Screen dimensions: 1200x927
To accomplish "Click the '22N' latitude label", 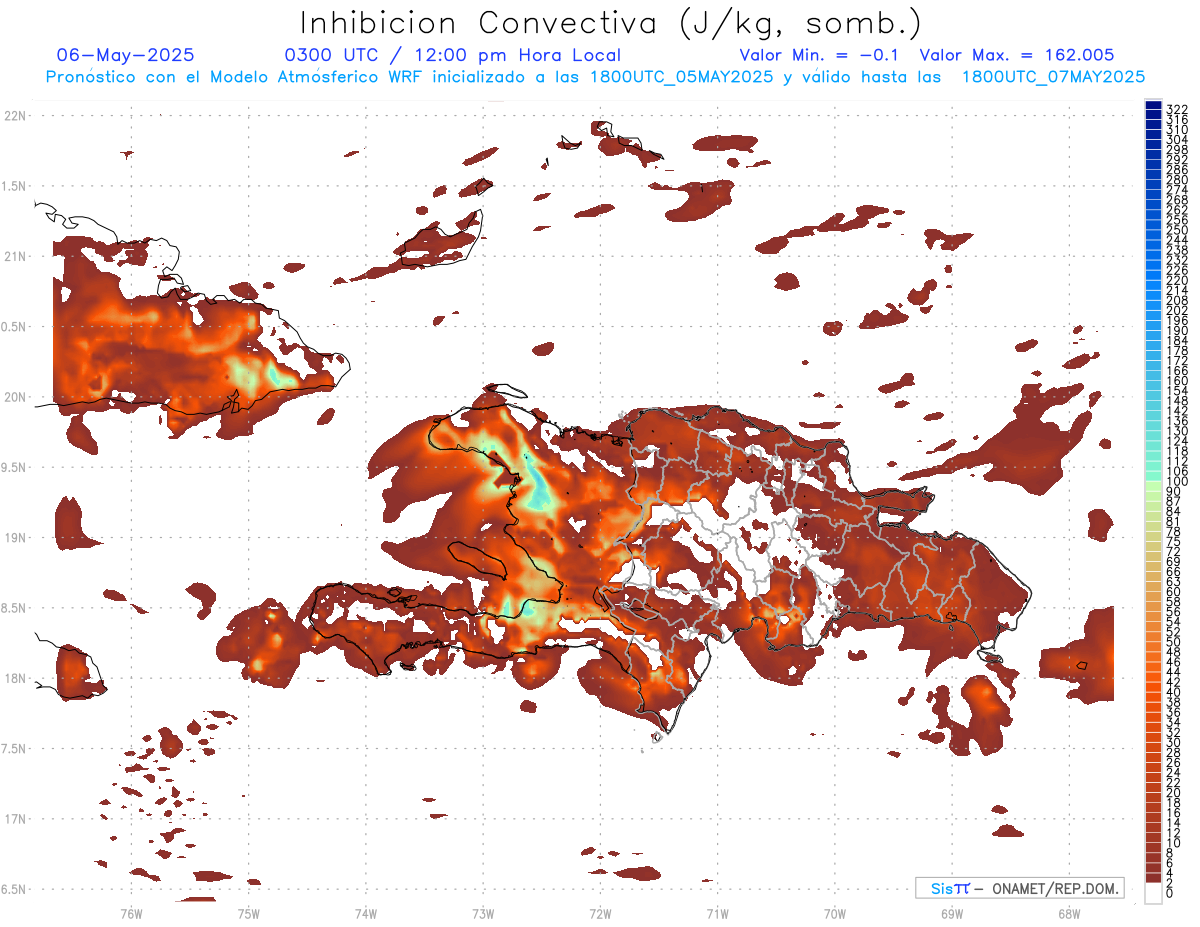I will pyautogui.click(x=15, y=116).
